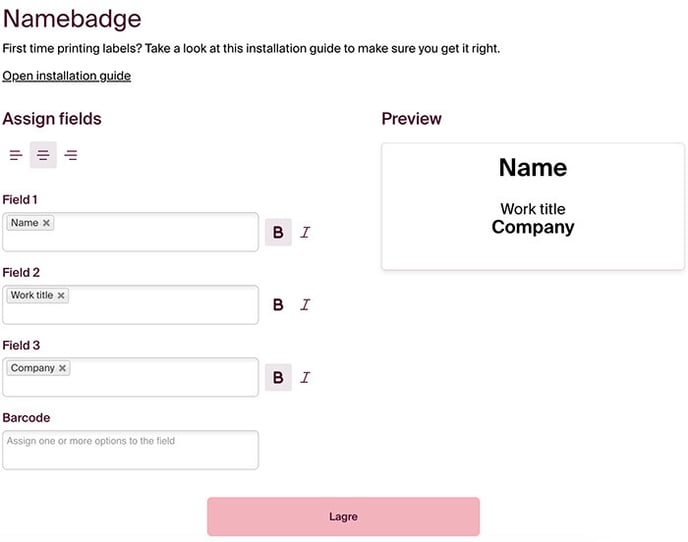This screenshot has width=688, height=542.
Task: Toggle bold for Field 2
Action: 278,305
